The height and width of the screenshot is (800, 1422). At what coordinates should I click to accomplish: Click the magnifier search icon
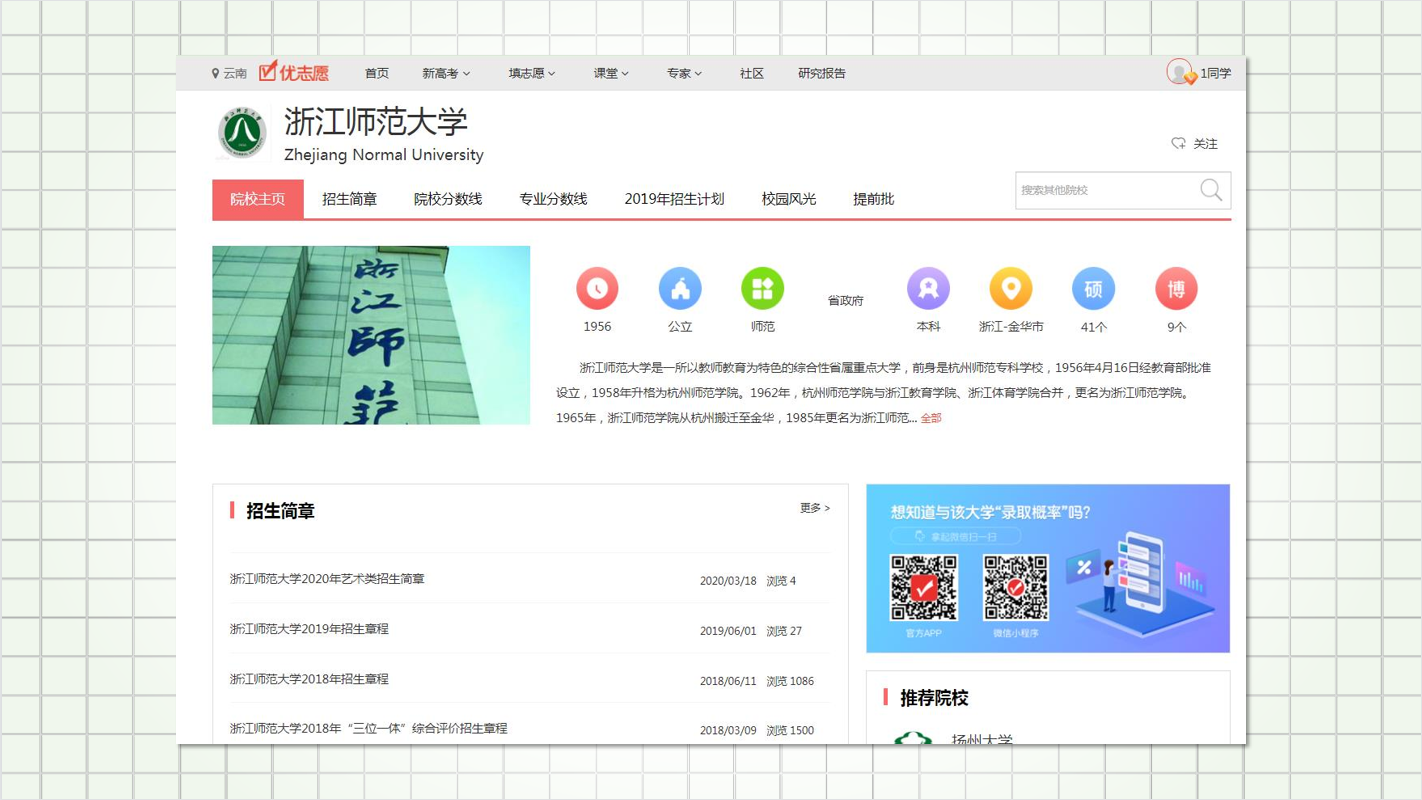click(1211, 190)
